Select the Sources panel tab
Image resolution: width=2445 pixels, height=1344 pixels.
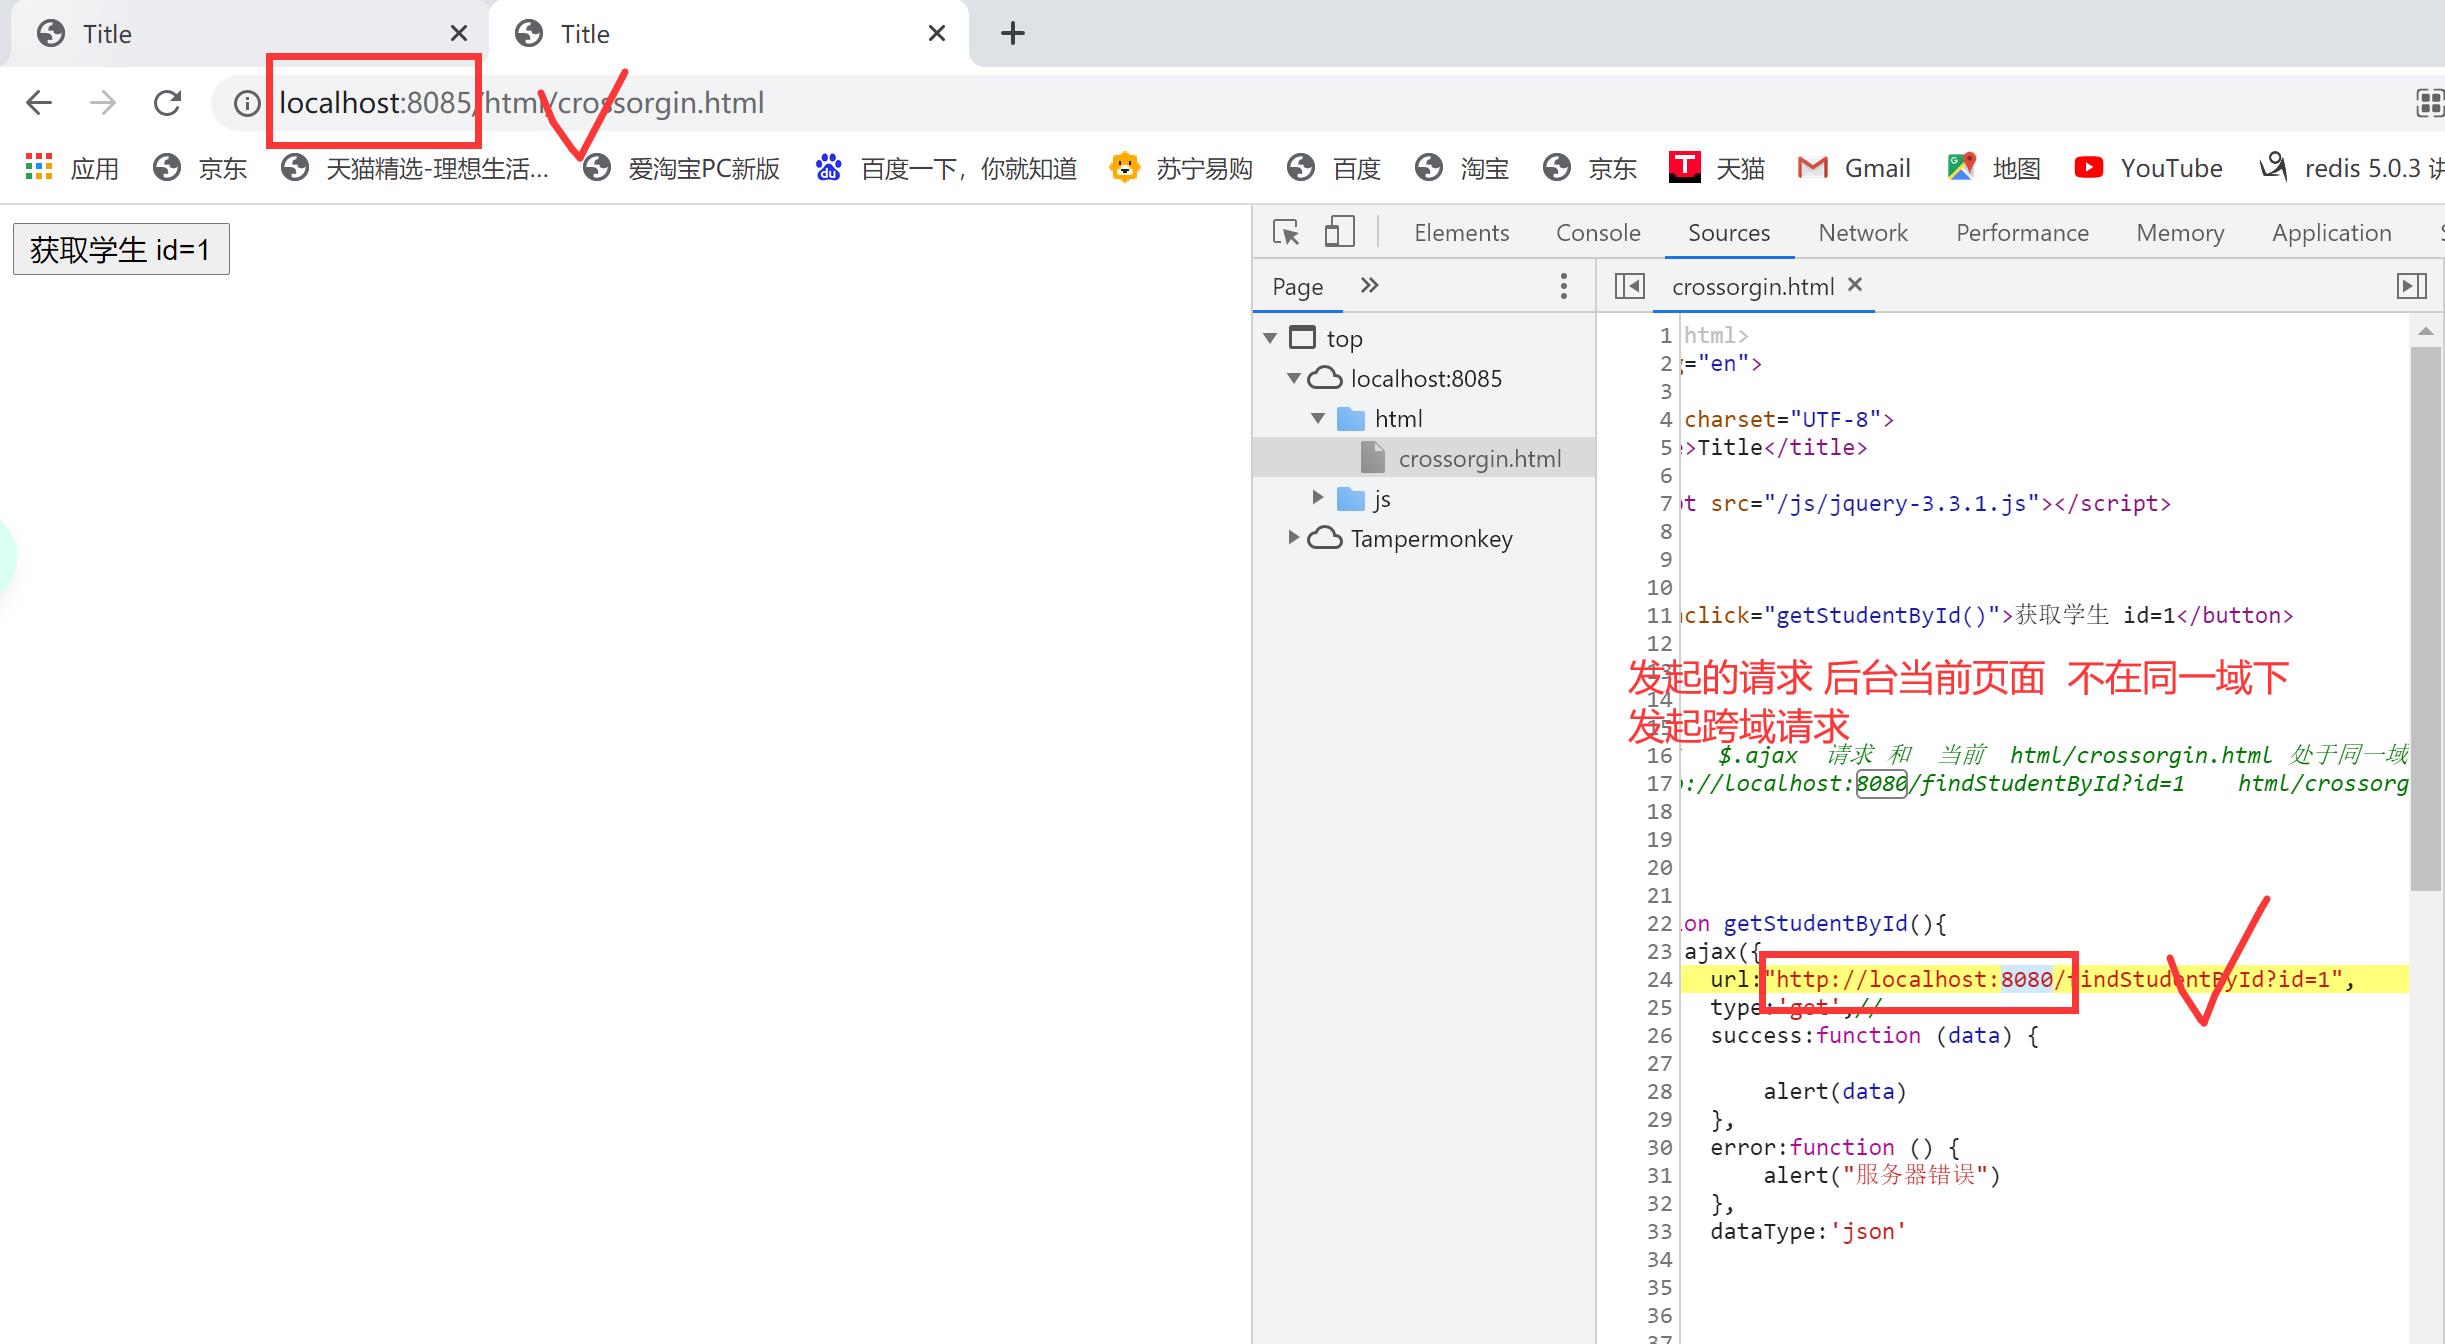coord(1729,233)
